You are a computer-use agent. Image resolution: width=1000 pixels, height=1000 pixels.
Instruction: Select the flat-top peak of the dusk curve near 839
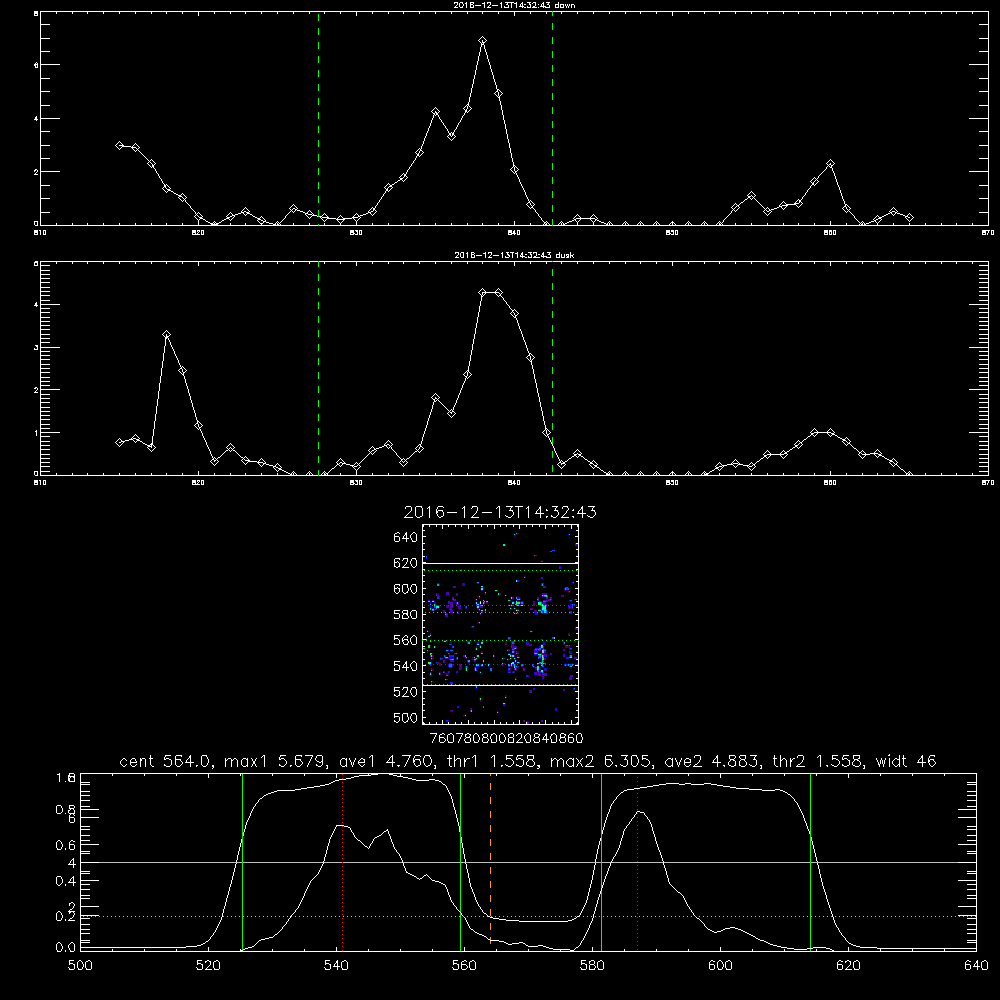490,293
